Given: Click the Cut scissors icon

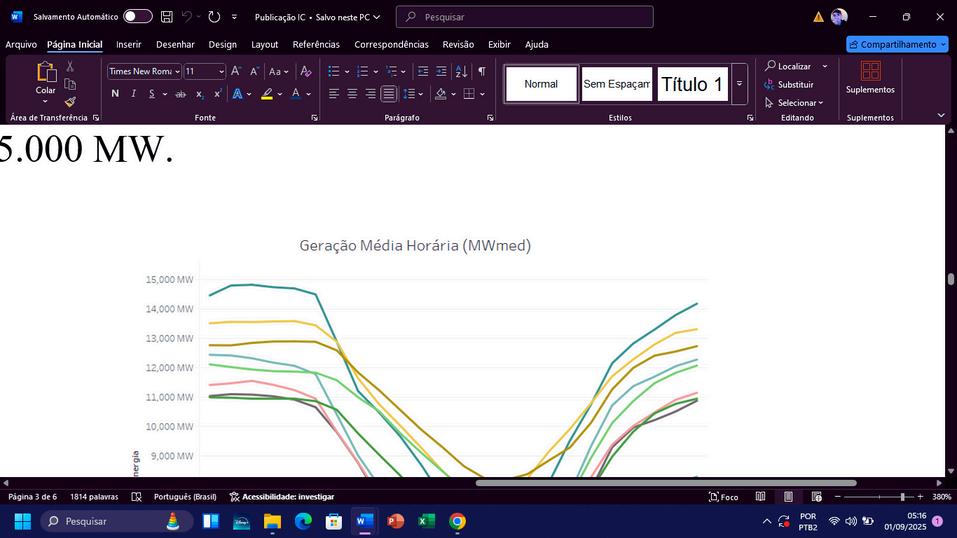Looking at the screenshot, I should (x=70, y=66).
